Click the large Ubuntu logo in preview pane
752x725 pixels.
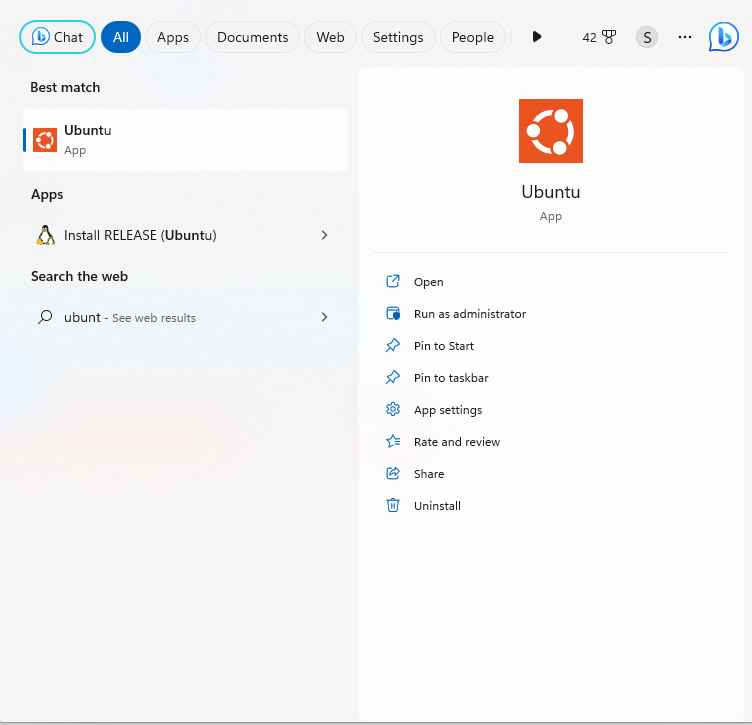(x=550, y=131)
